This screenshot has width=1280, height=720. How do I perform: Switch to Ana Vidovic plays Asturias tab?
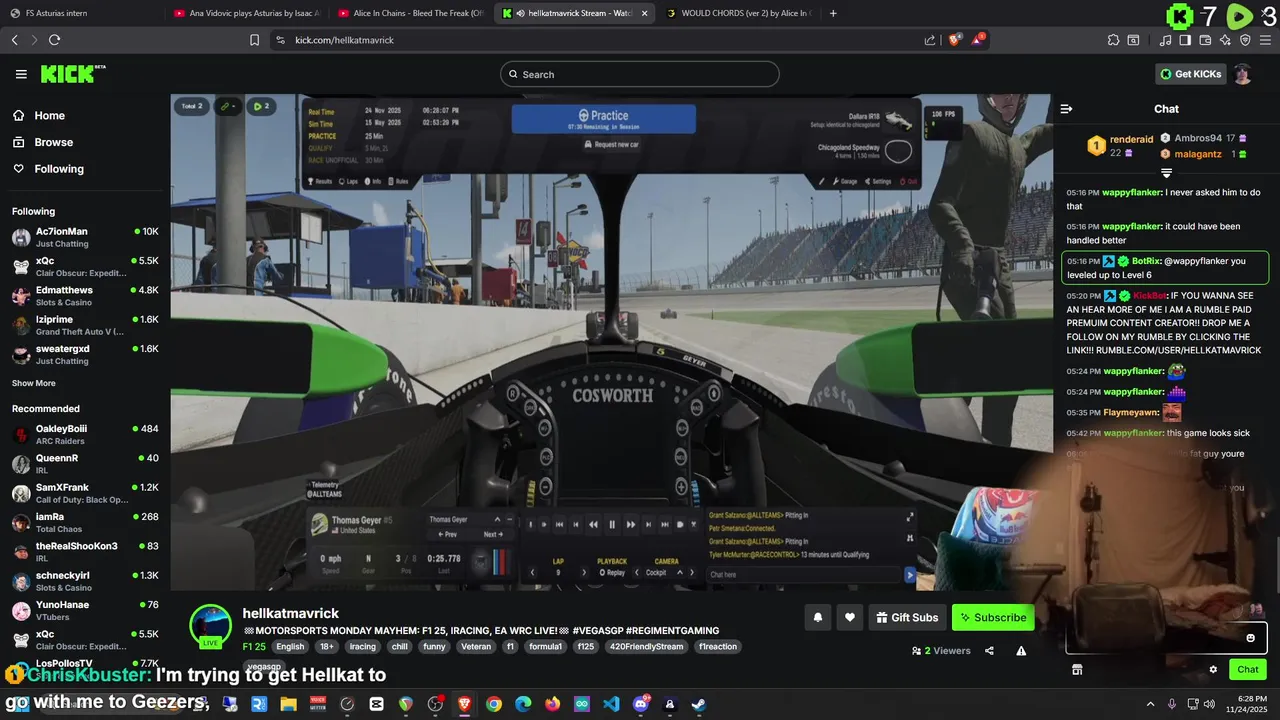point(247,13)
